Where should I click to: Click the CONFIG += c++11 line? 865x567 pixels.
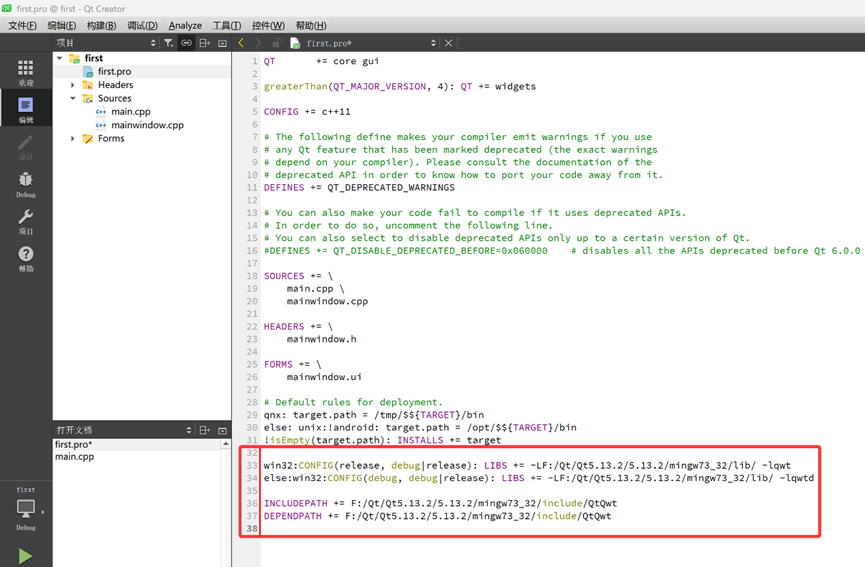click(307, 111)
